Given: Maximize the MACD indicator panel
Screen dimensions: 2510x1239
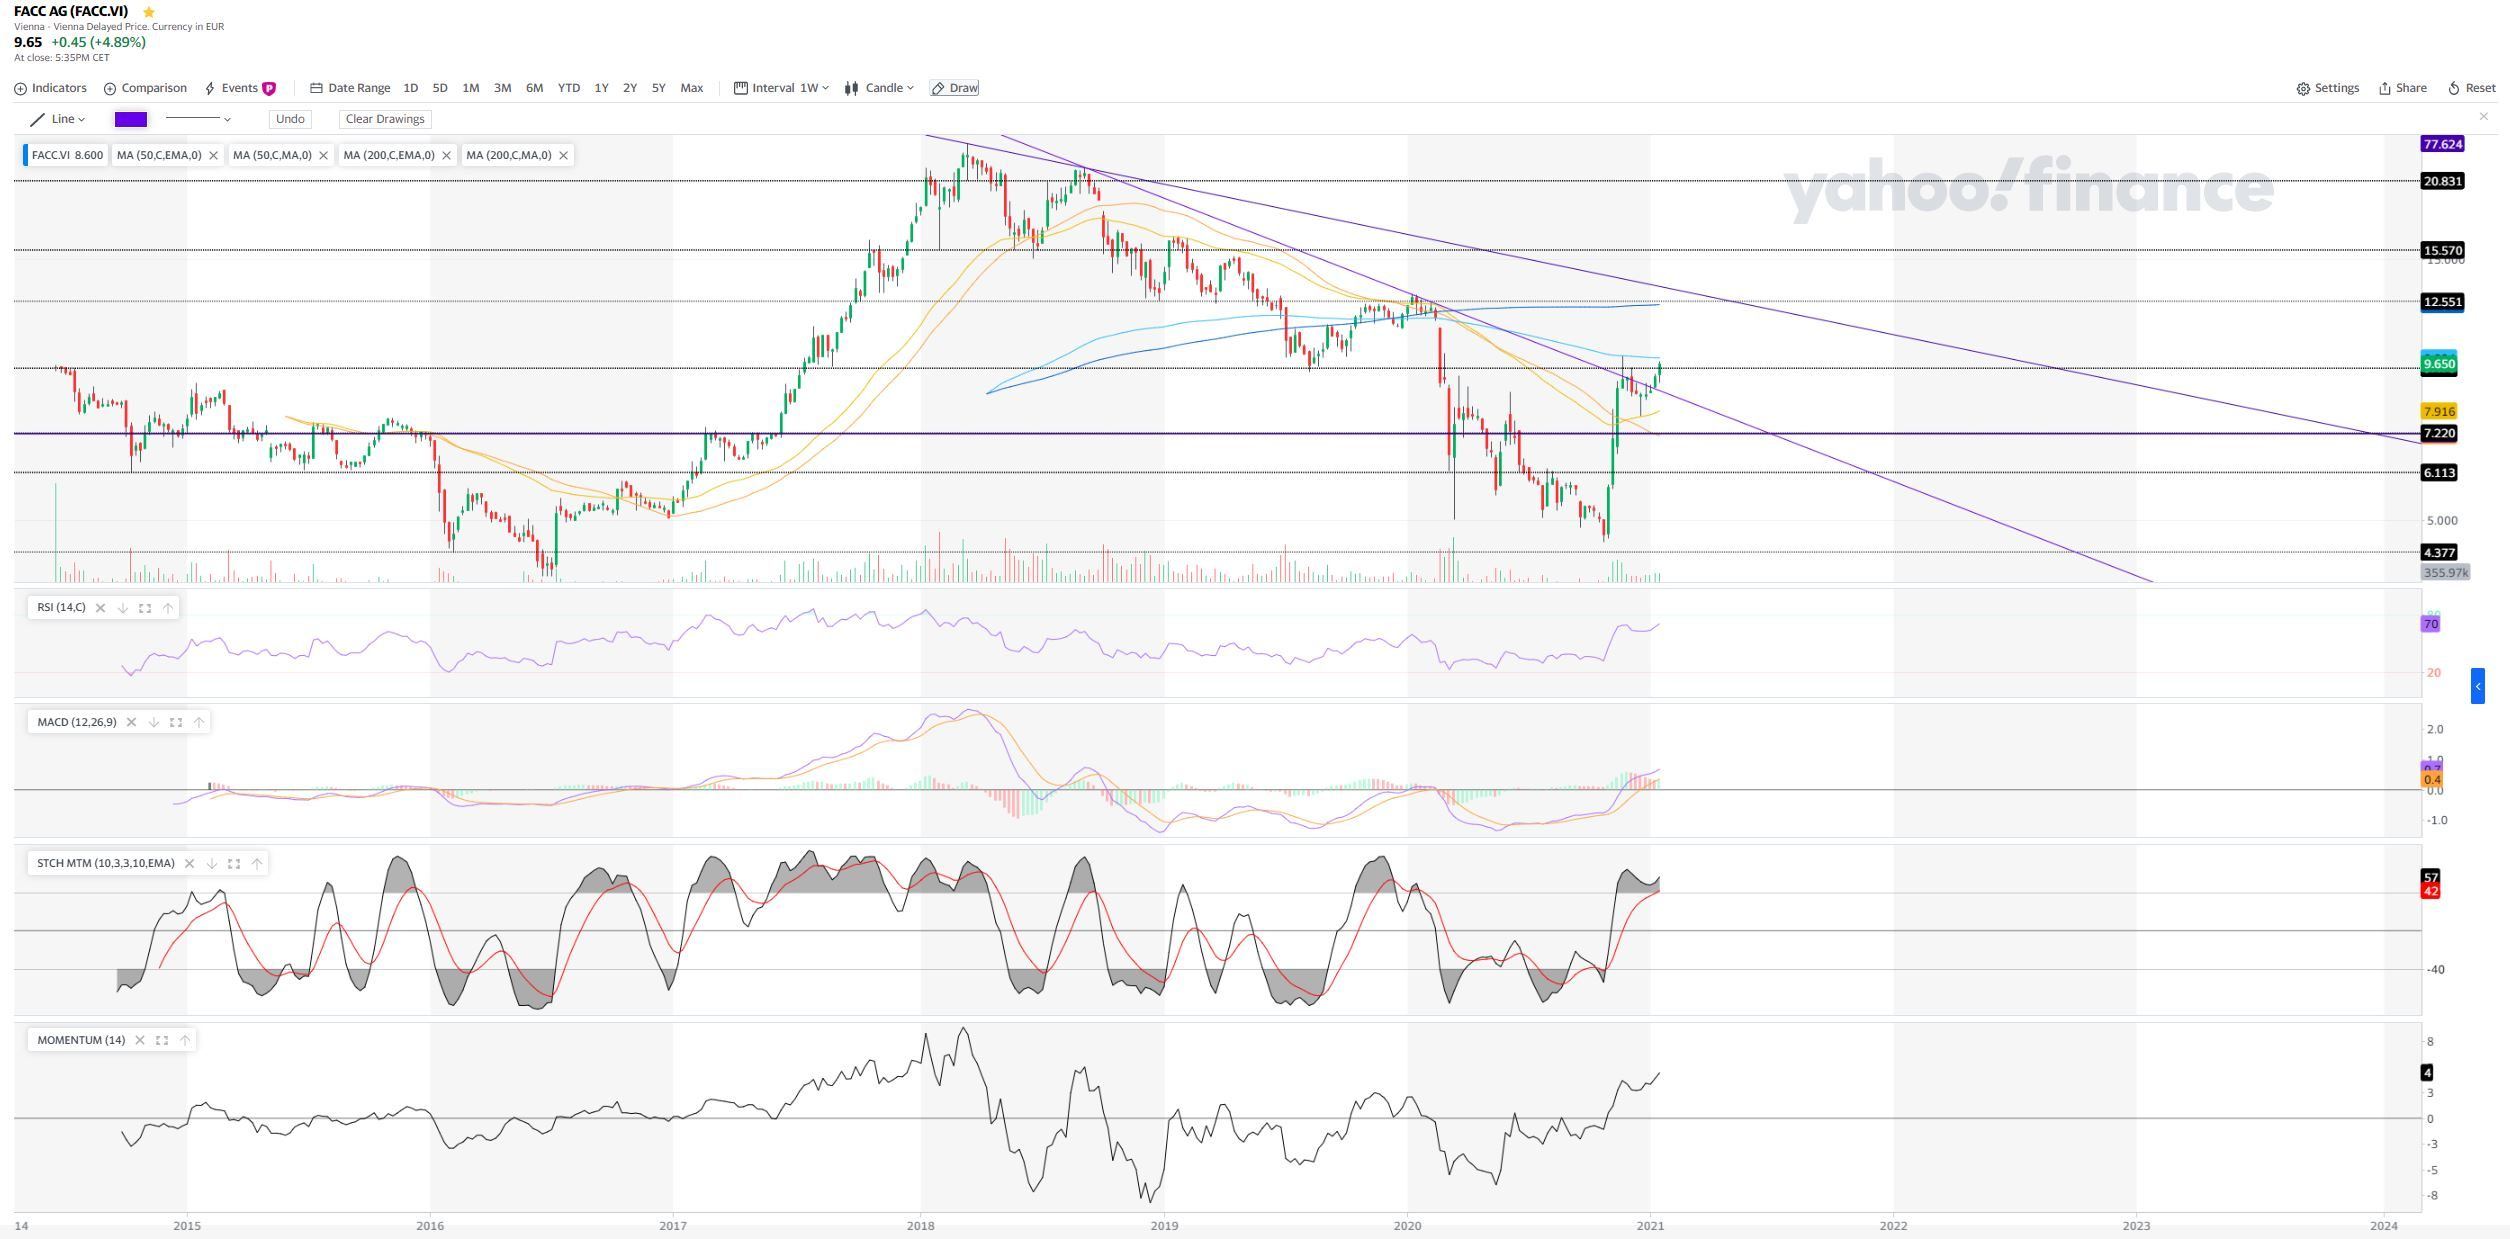Looking at the screenshot, I should tap(176, 722).
